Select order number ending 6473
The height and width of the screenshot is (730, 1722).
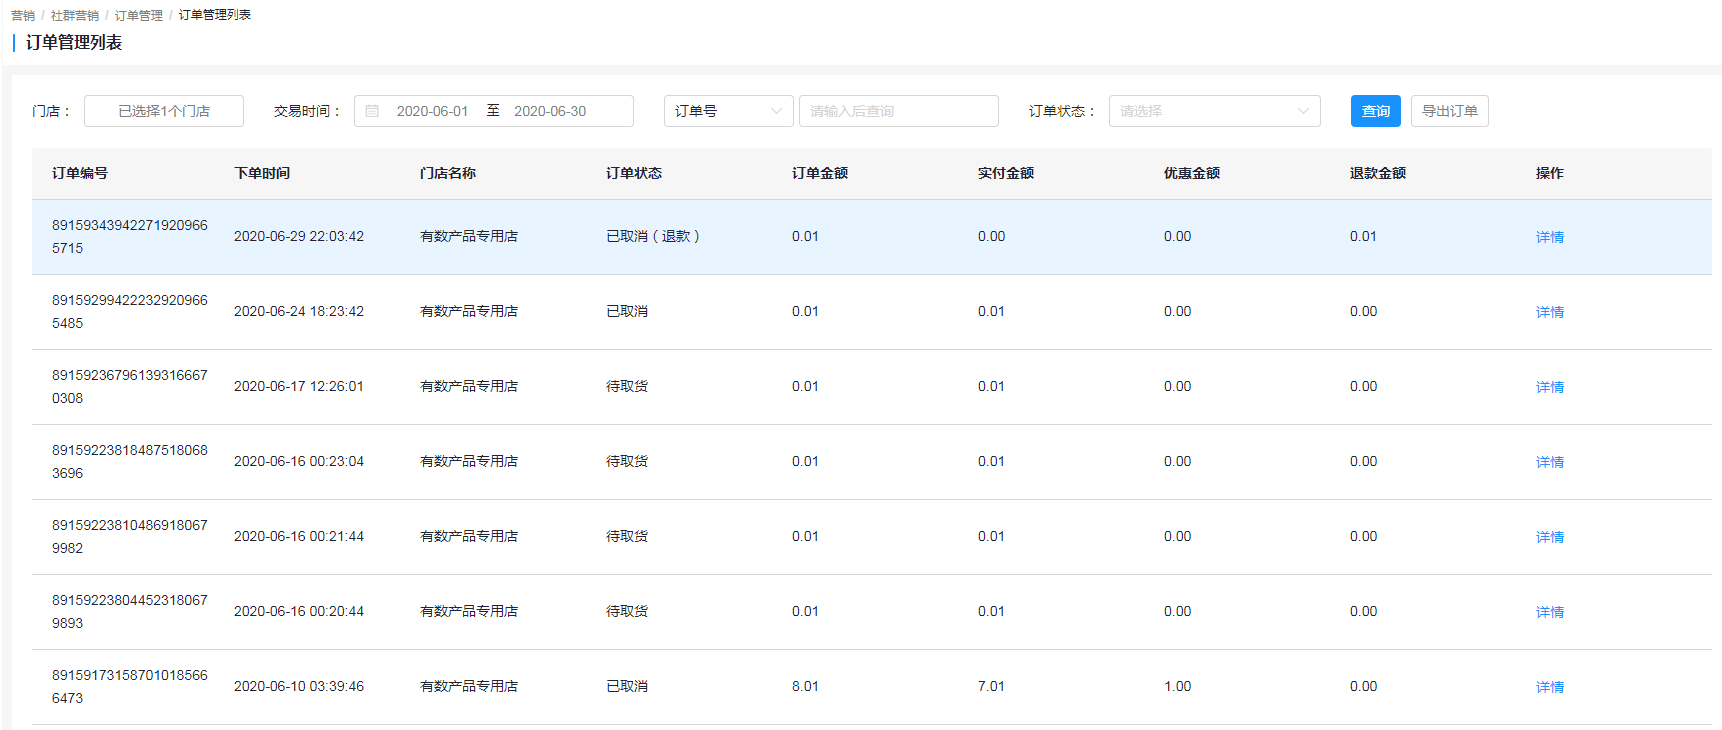tap(130, 687)
